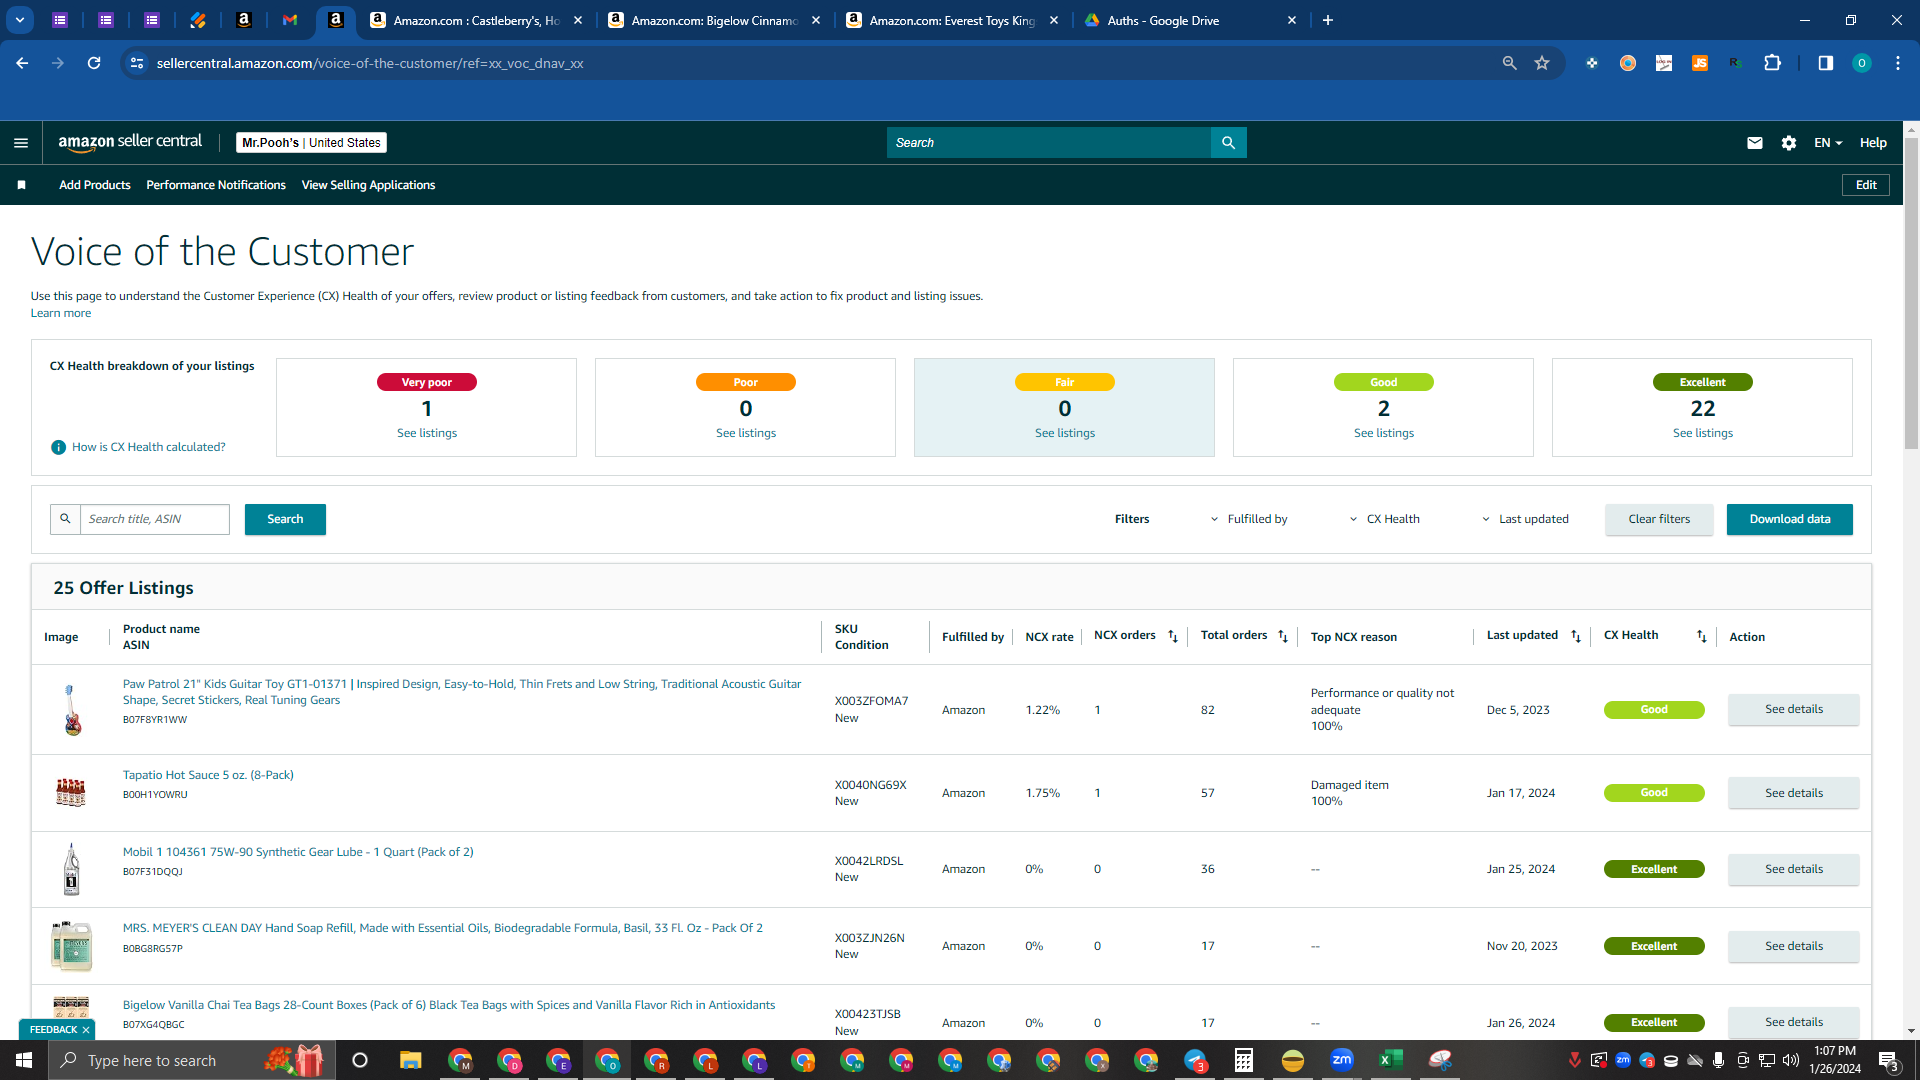Click the Clear filters button
This screenshot has height=1080, width=1920.
pos(1659,519)
